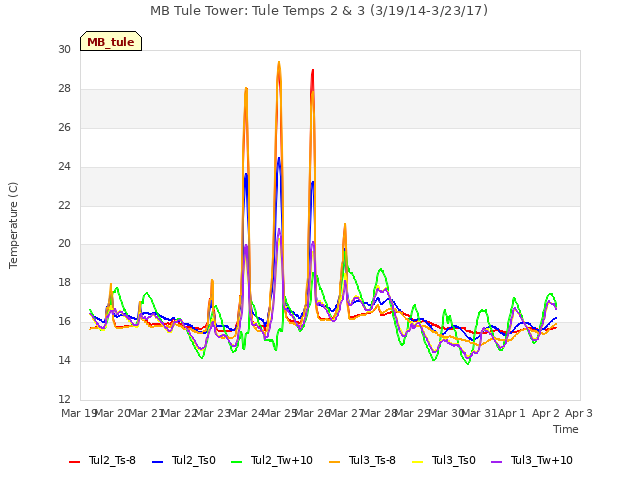Click the green Tul2_Tw+10 legend swatch
The image size is (640, 480).
click(x=237, y=462)
